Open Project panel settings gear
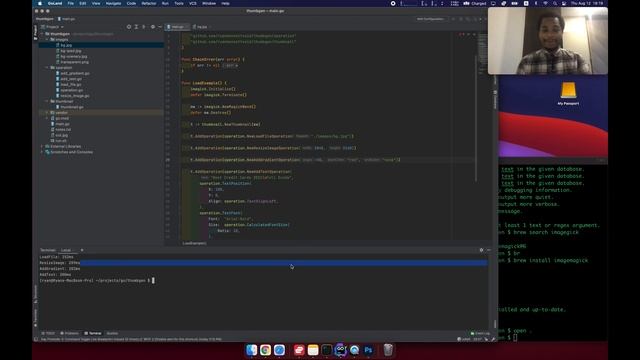Screen dimensions: 640x360 click(x=153, y=27)
